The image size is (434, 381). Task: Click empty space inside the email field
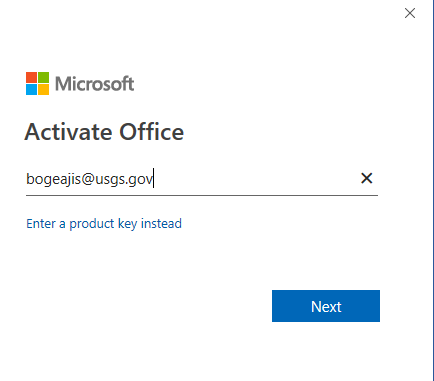pos(257,179)
